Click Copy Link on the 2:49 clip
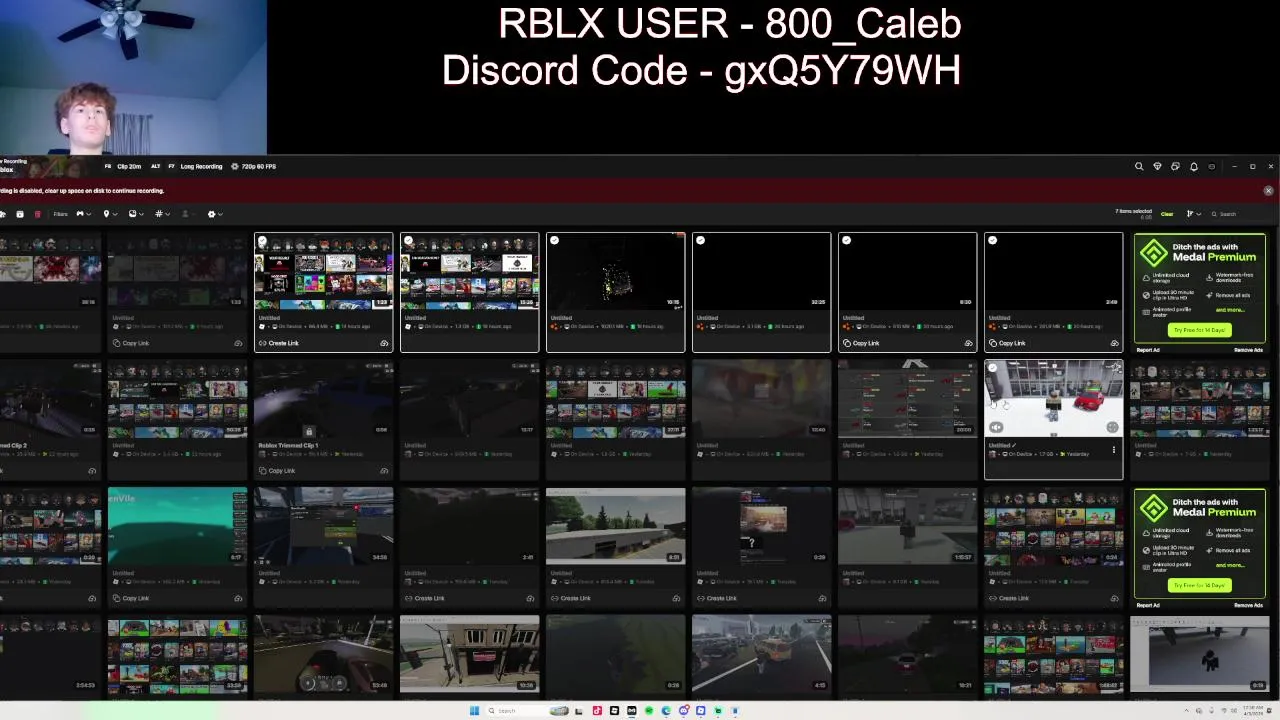The image size is (1280, 720). pos(1008,343)
